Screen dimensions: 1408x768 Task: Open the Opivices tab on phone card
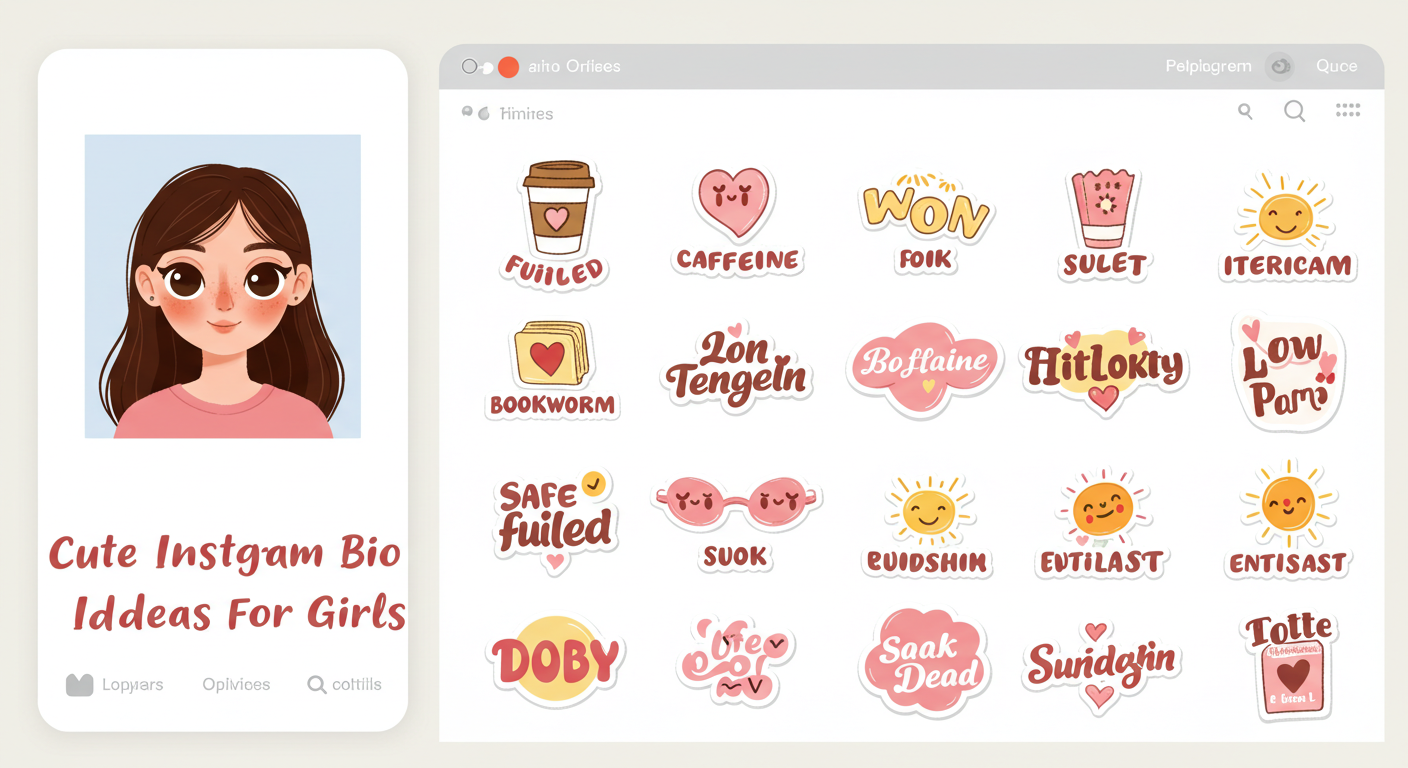coord(236,685)
